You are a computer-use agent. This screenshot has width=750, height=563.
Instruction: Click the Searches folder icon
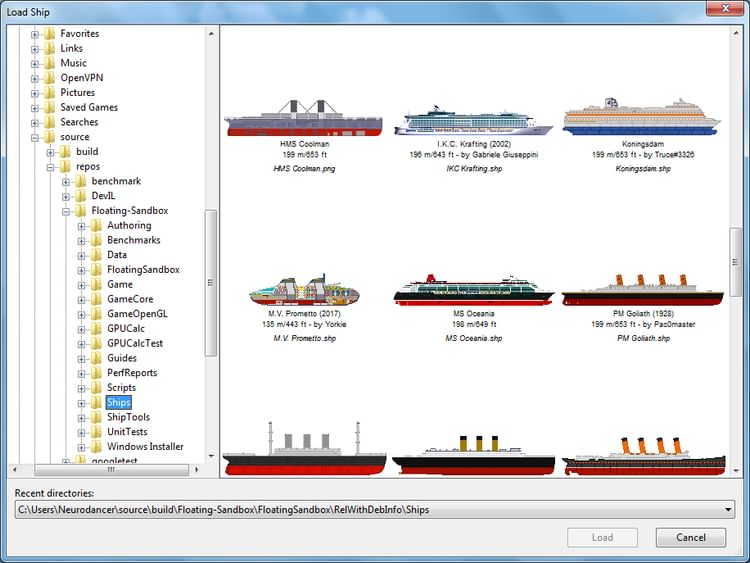click(x=50, y=122)
